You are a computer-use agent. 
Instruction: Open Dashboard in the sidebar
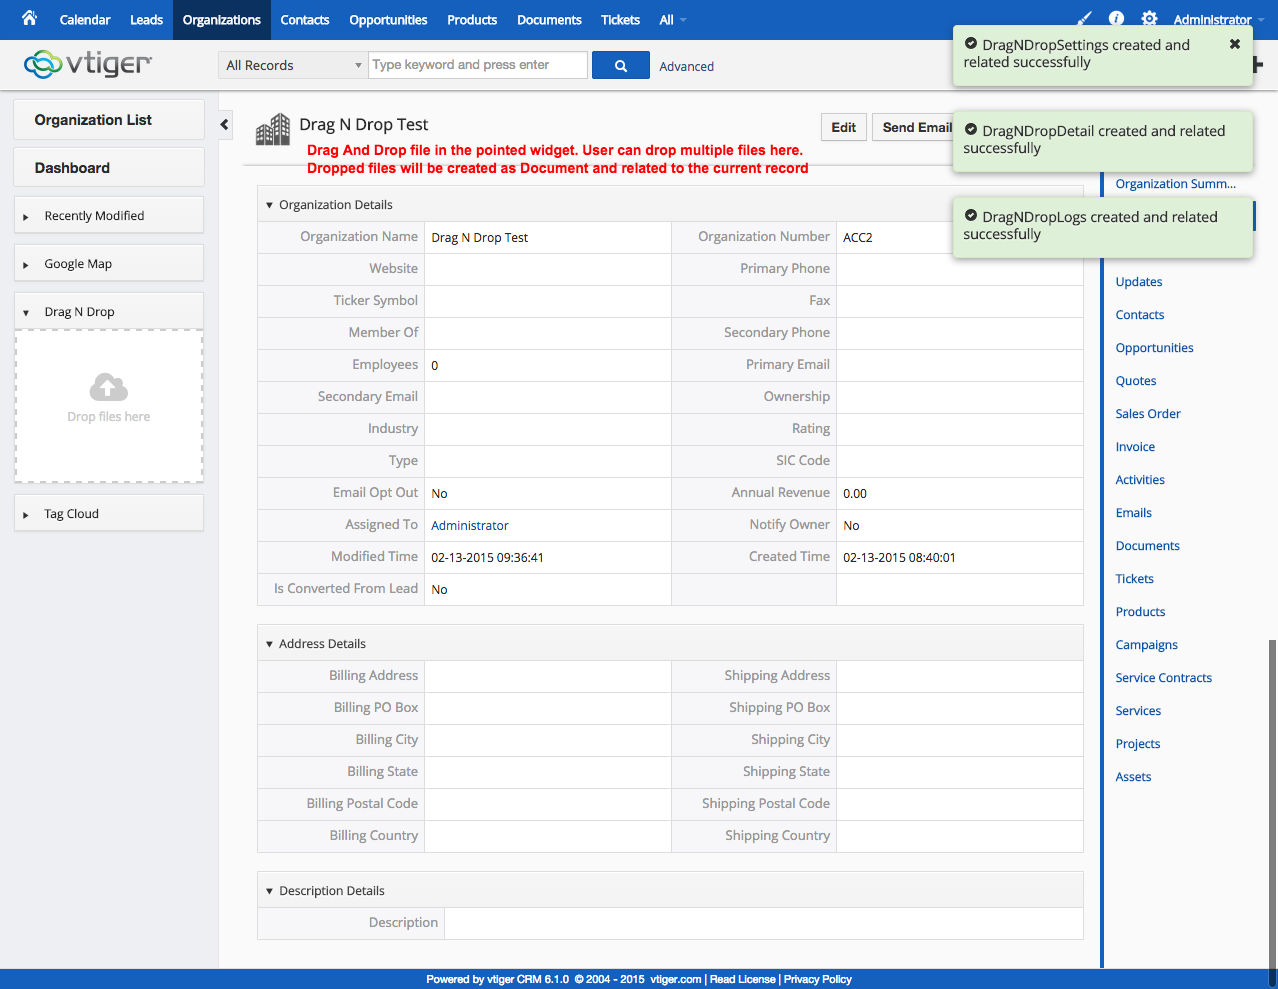[109, 168]
